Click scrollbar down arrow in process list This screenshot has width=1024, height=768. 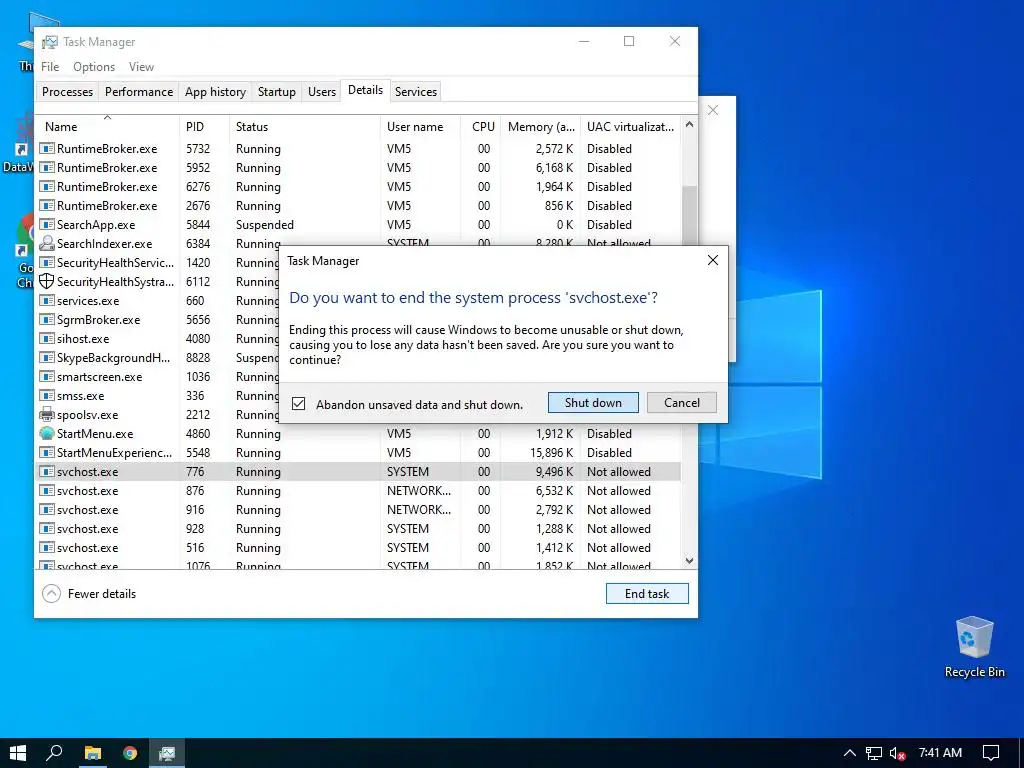click(x=689, y=560)
